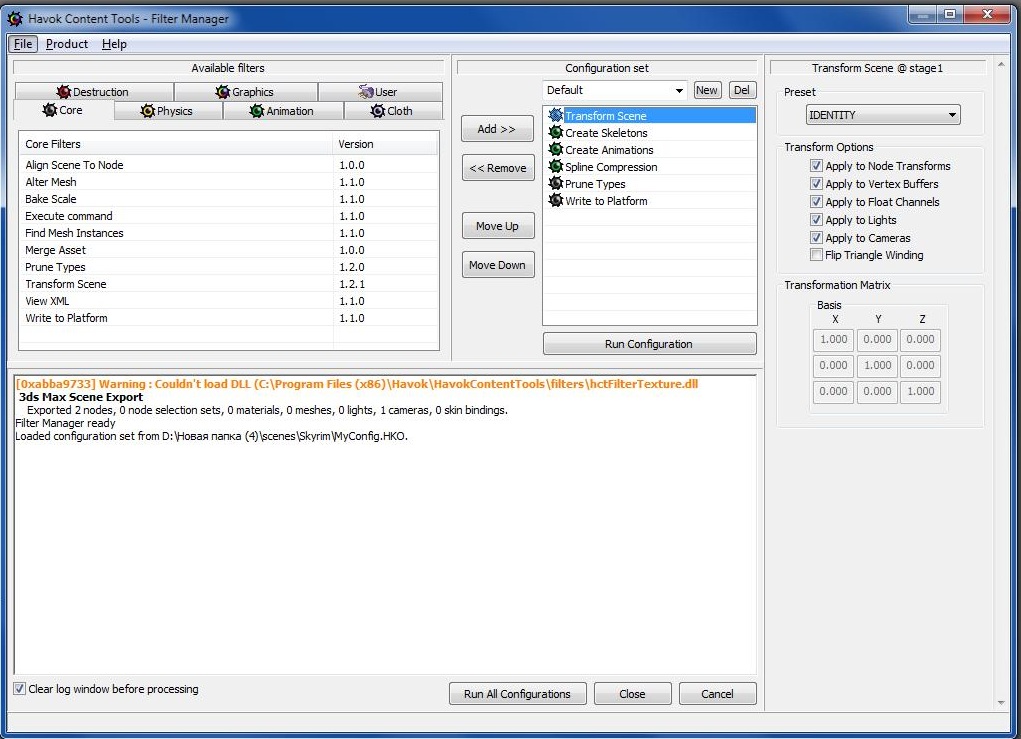Viewport: 1021px width, 739px height.
Task: Toggle Clear log window before processing
Action: (20, 689)
